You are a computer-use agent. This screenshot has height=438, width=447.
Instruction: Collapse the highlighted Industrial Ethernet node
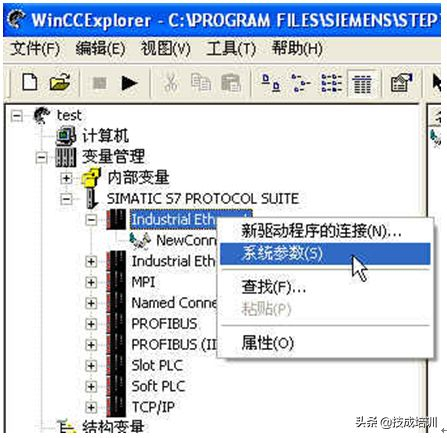tap(91, 220)
